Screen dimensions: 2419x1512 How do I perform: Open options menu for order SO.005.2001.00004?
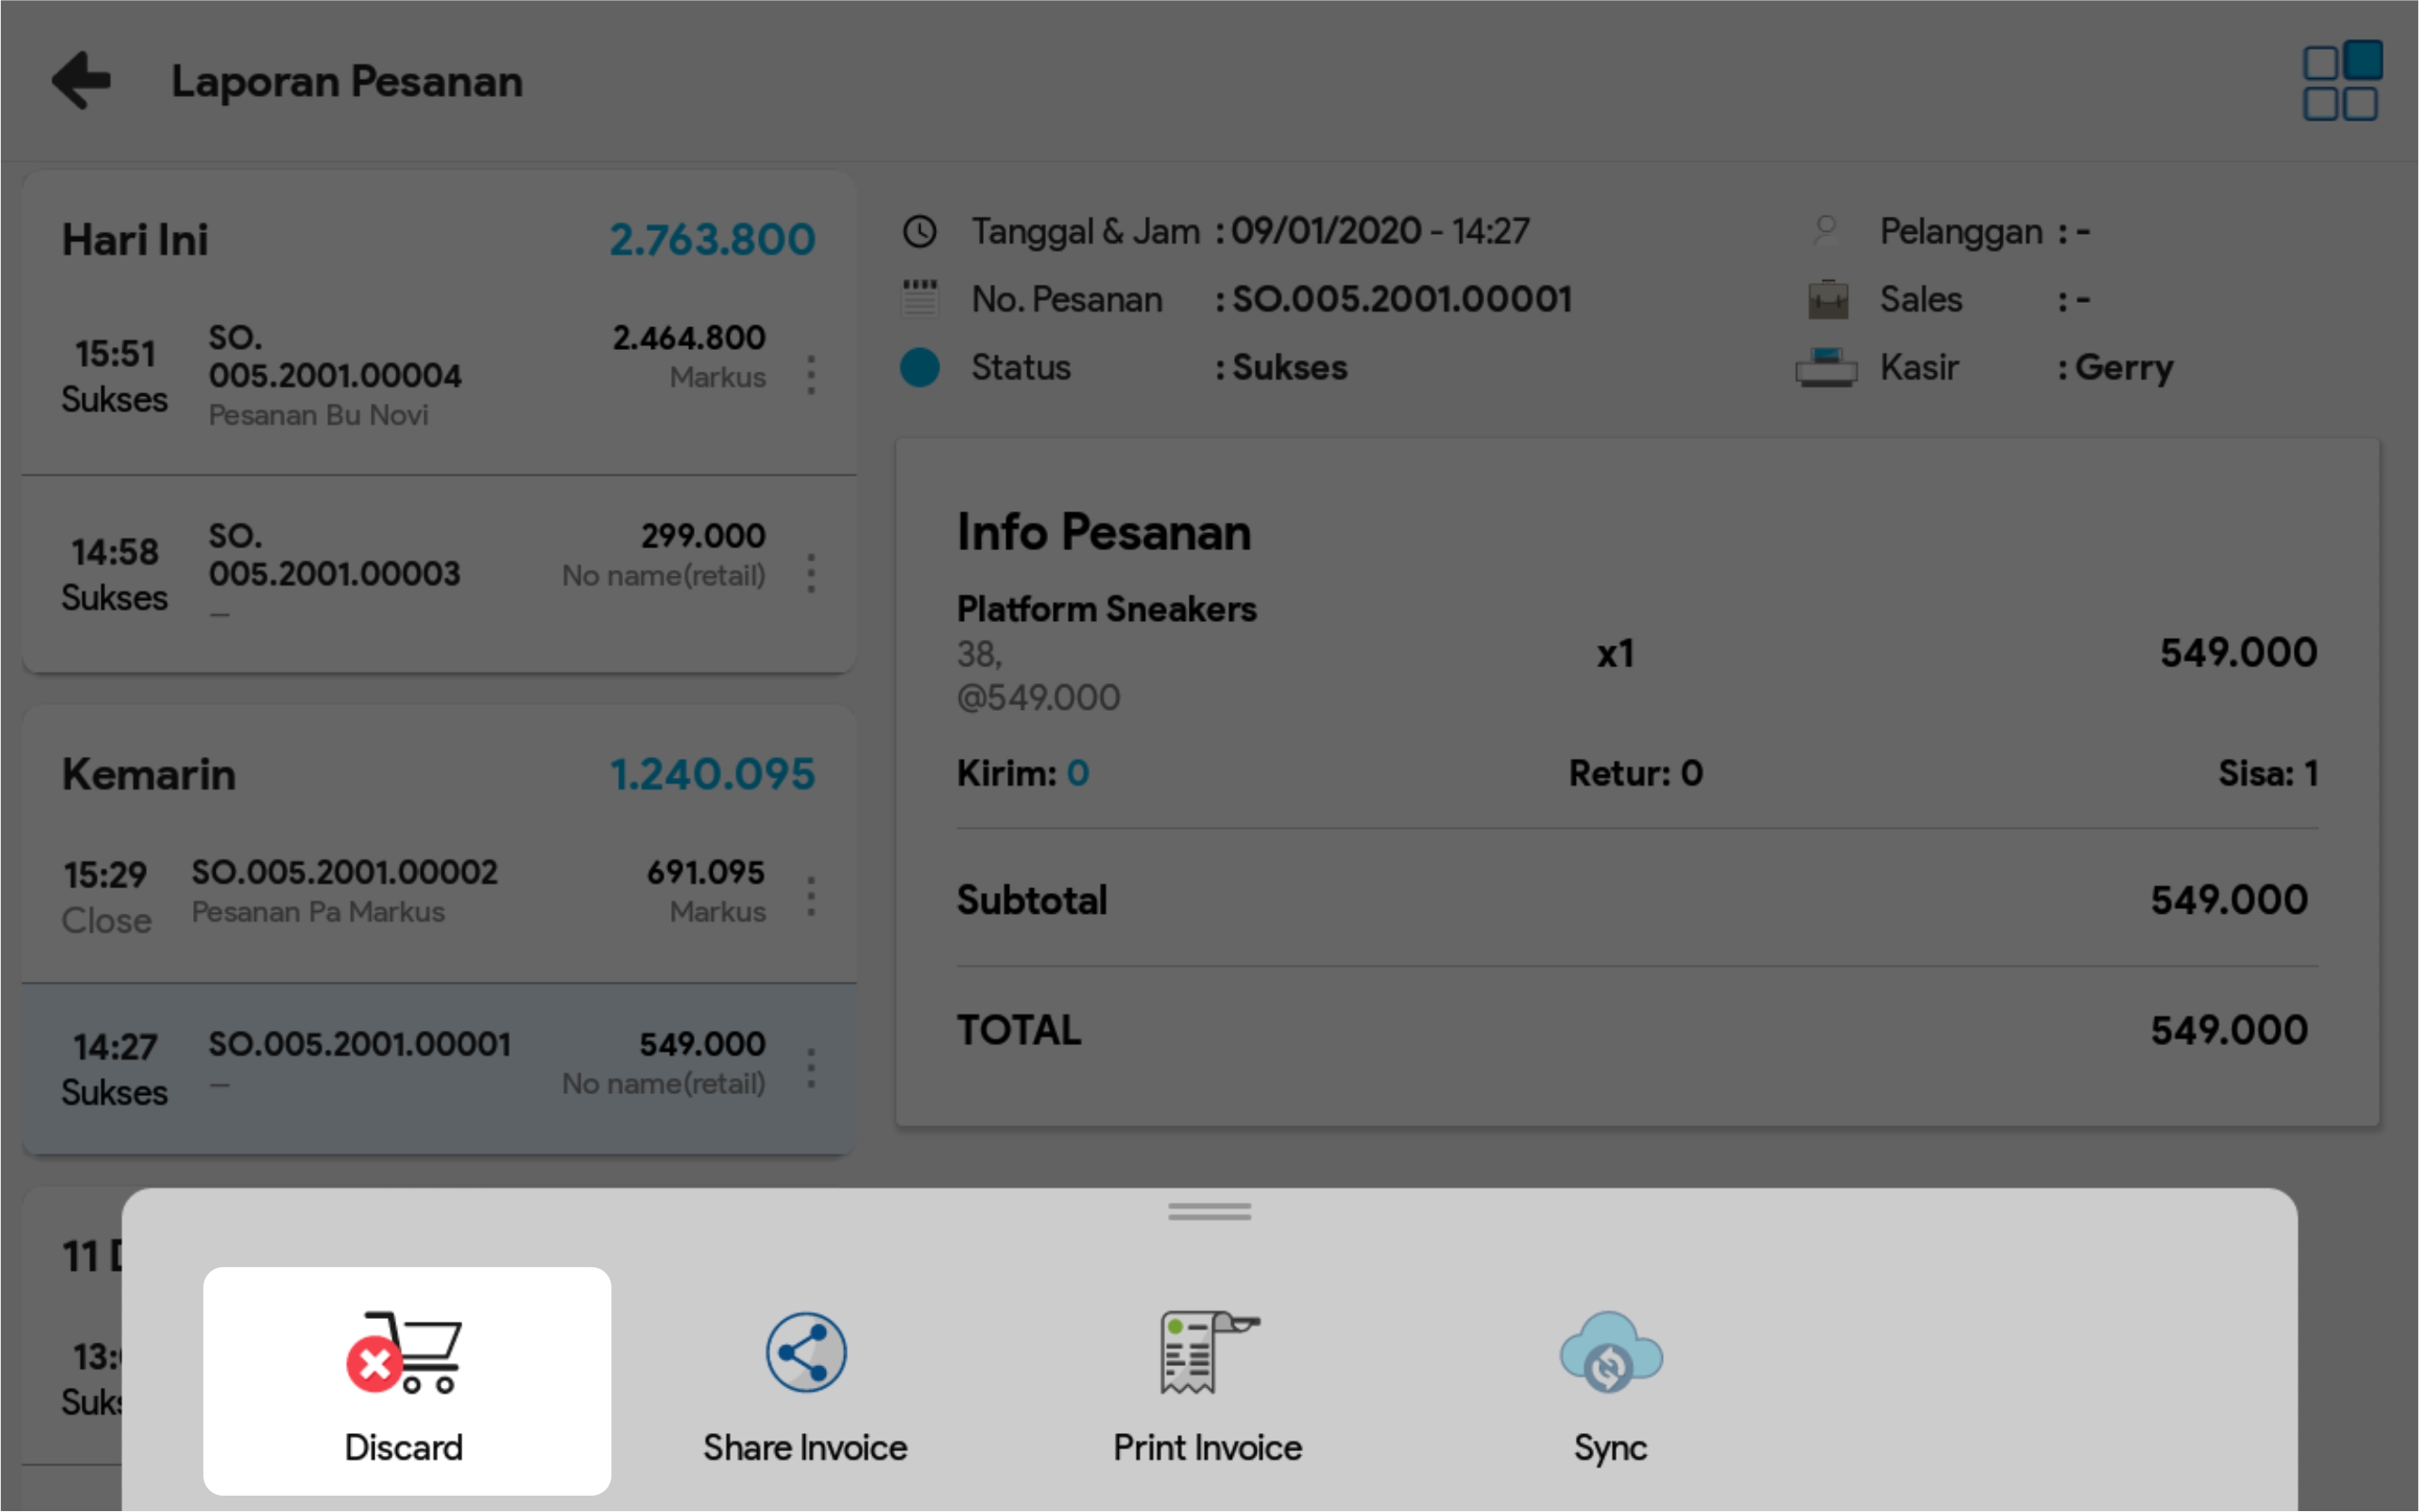pyautogui.click(x=811, y=375)
